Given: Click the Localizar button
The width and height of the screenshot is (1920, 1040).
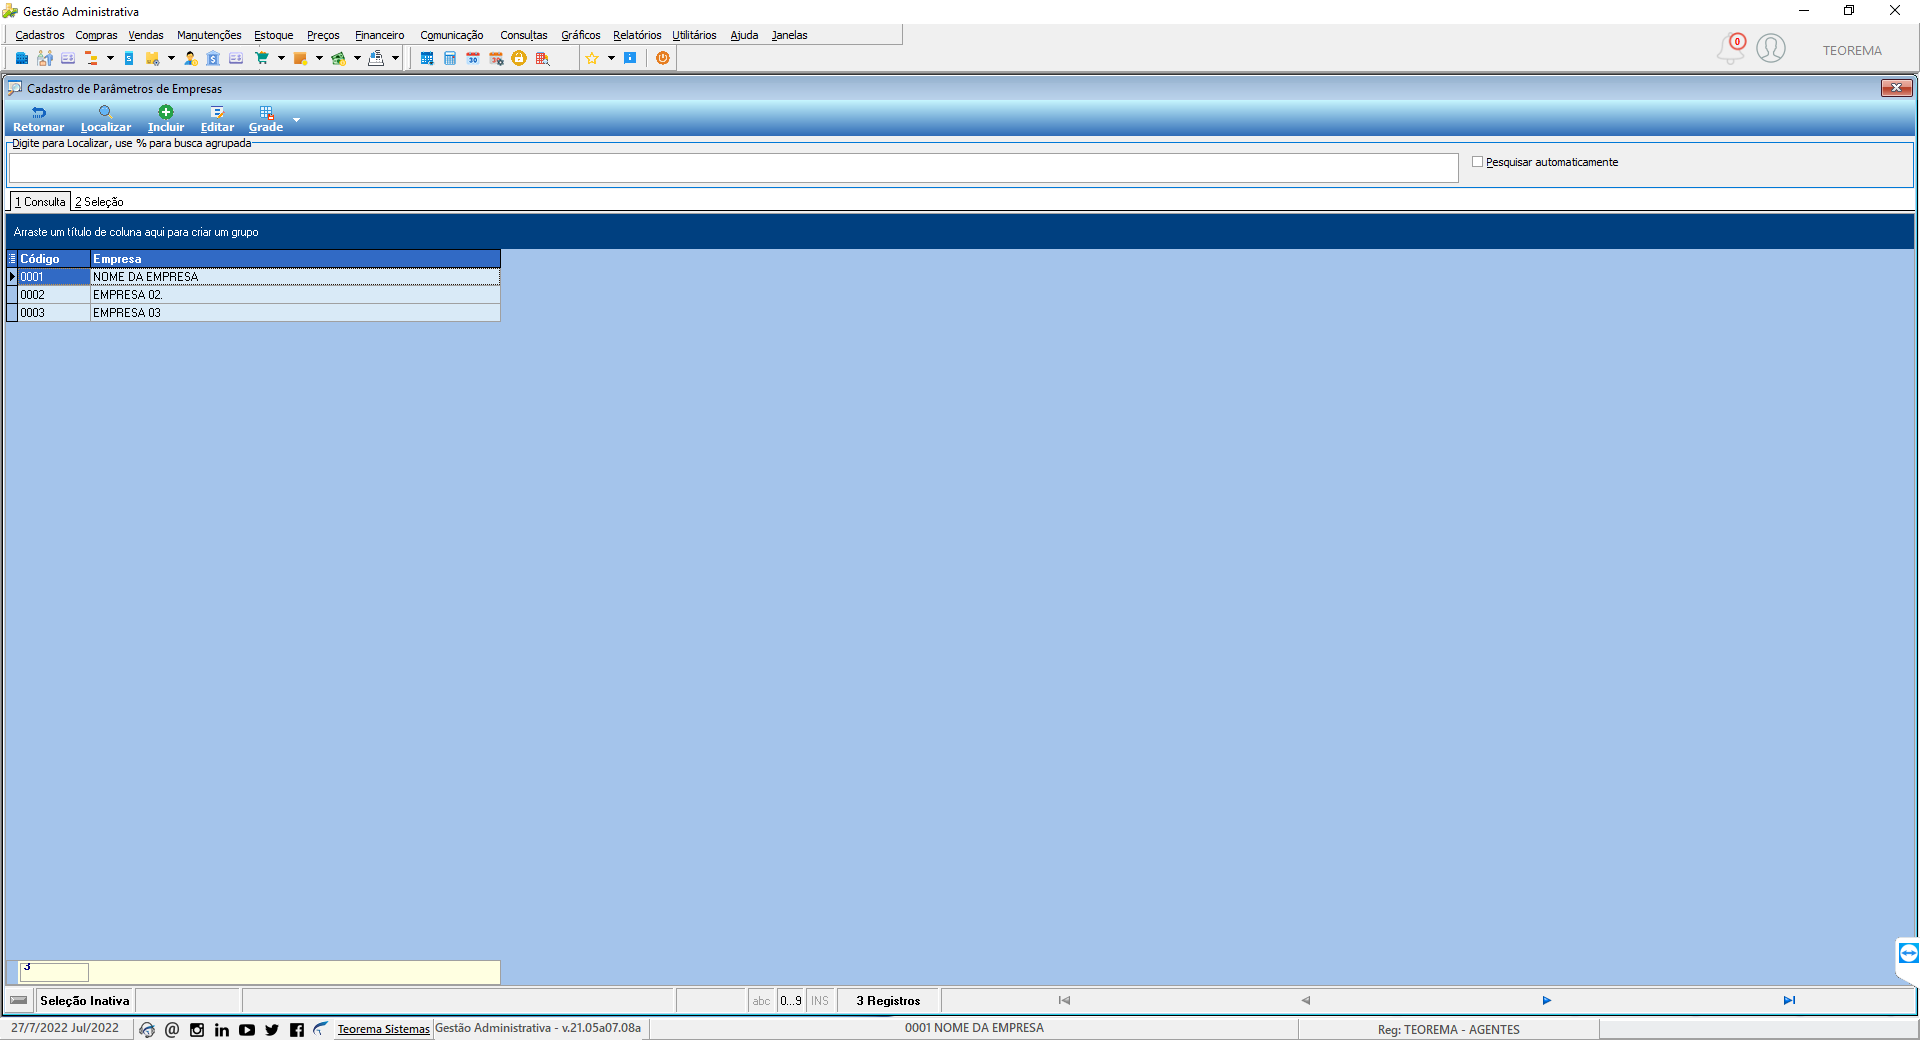Looking at the screenshot, I should point(106,119).
